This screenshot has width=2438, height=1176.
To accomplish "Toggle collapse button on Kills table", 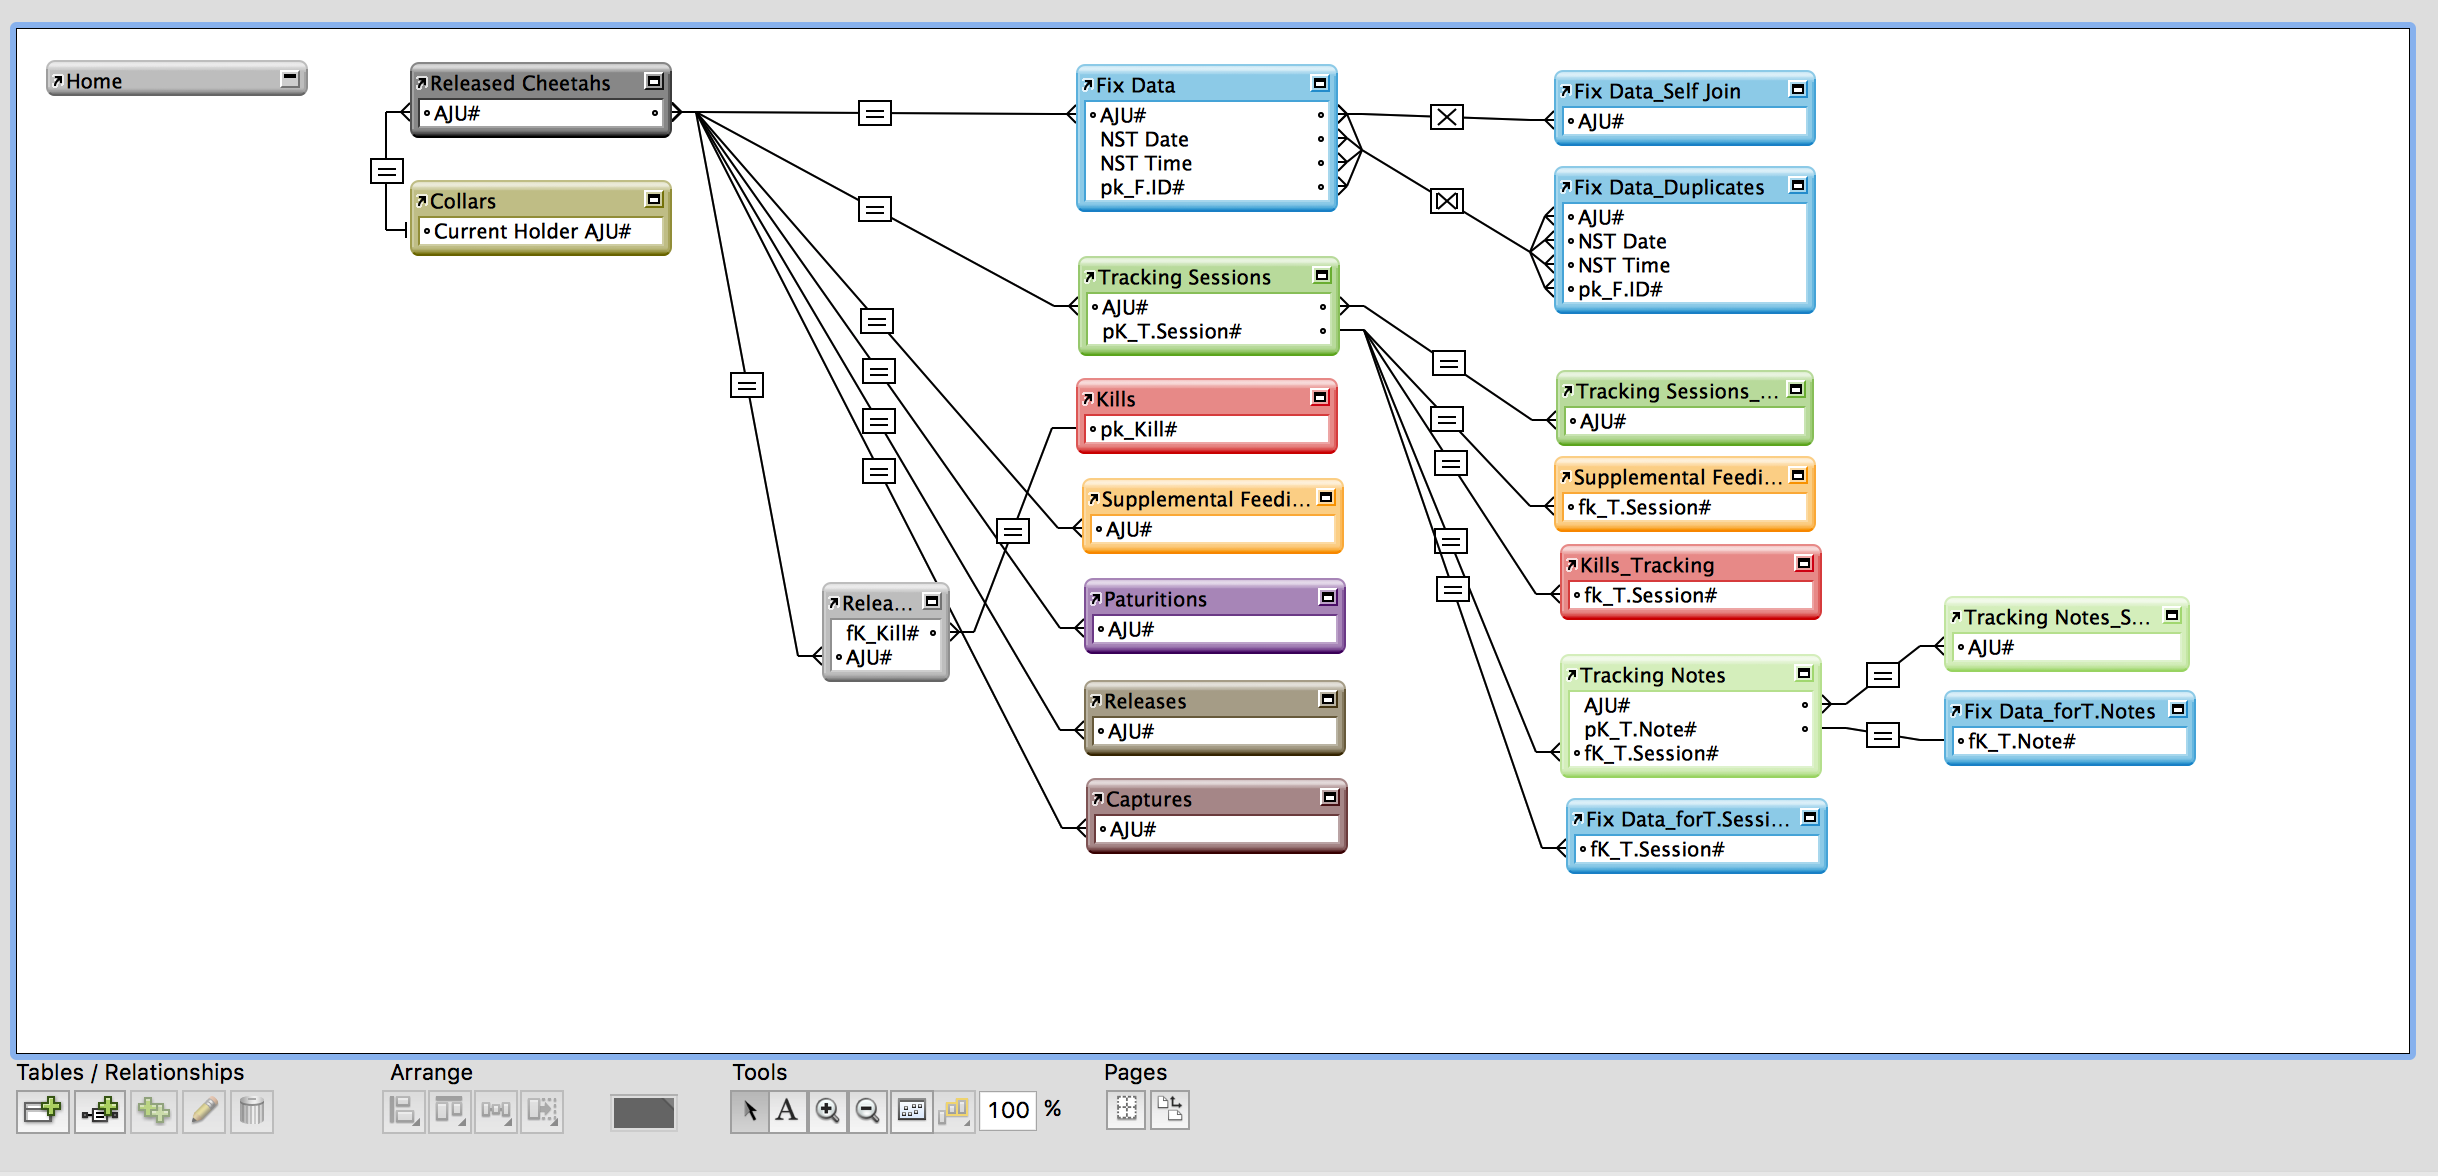I will 1319,397.
